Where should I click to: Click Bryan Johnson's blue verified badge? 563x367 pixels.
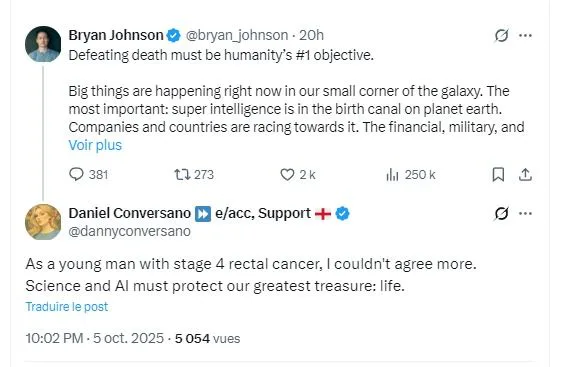174,36
